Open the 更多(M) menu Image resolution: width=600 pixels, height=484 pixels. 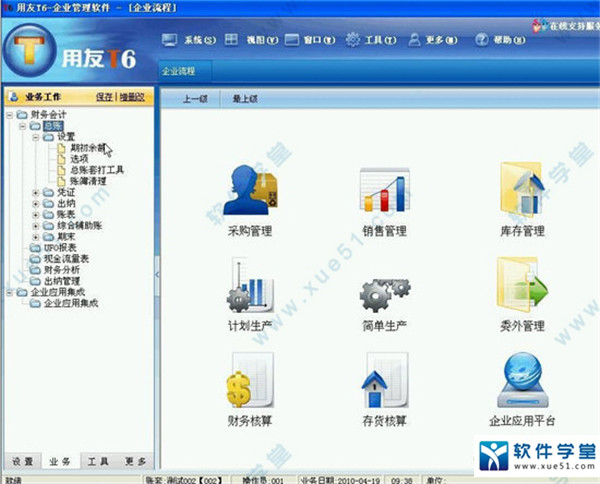tap(442, 40)
